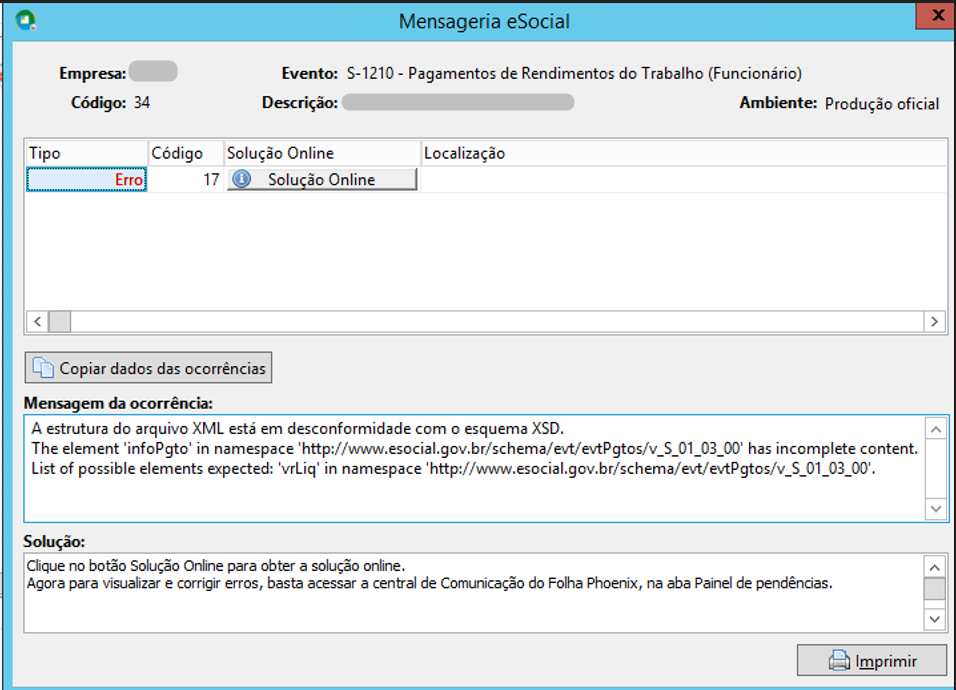Screen dimensions: 956x690
Task: Open the Solução Online button for error 17
Action: [322, 179]
